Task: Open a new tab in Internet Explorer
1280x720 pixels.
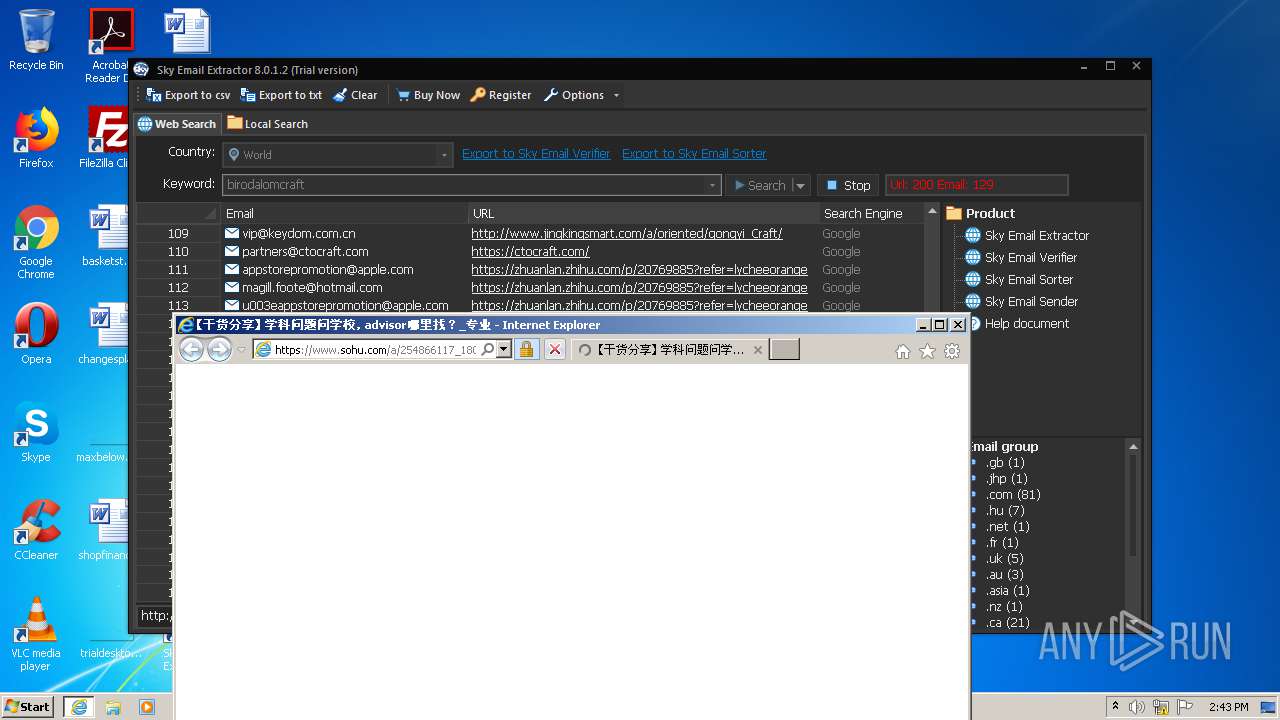Action: (784, 349)
